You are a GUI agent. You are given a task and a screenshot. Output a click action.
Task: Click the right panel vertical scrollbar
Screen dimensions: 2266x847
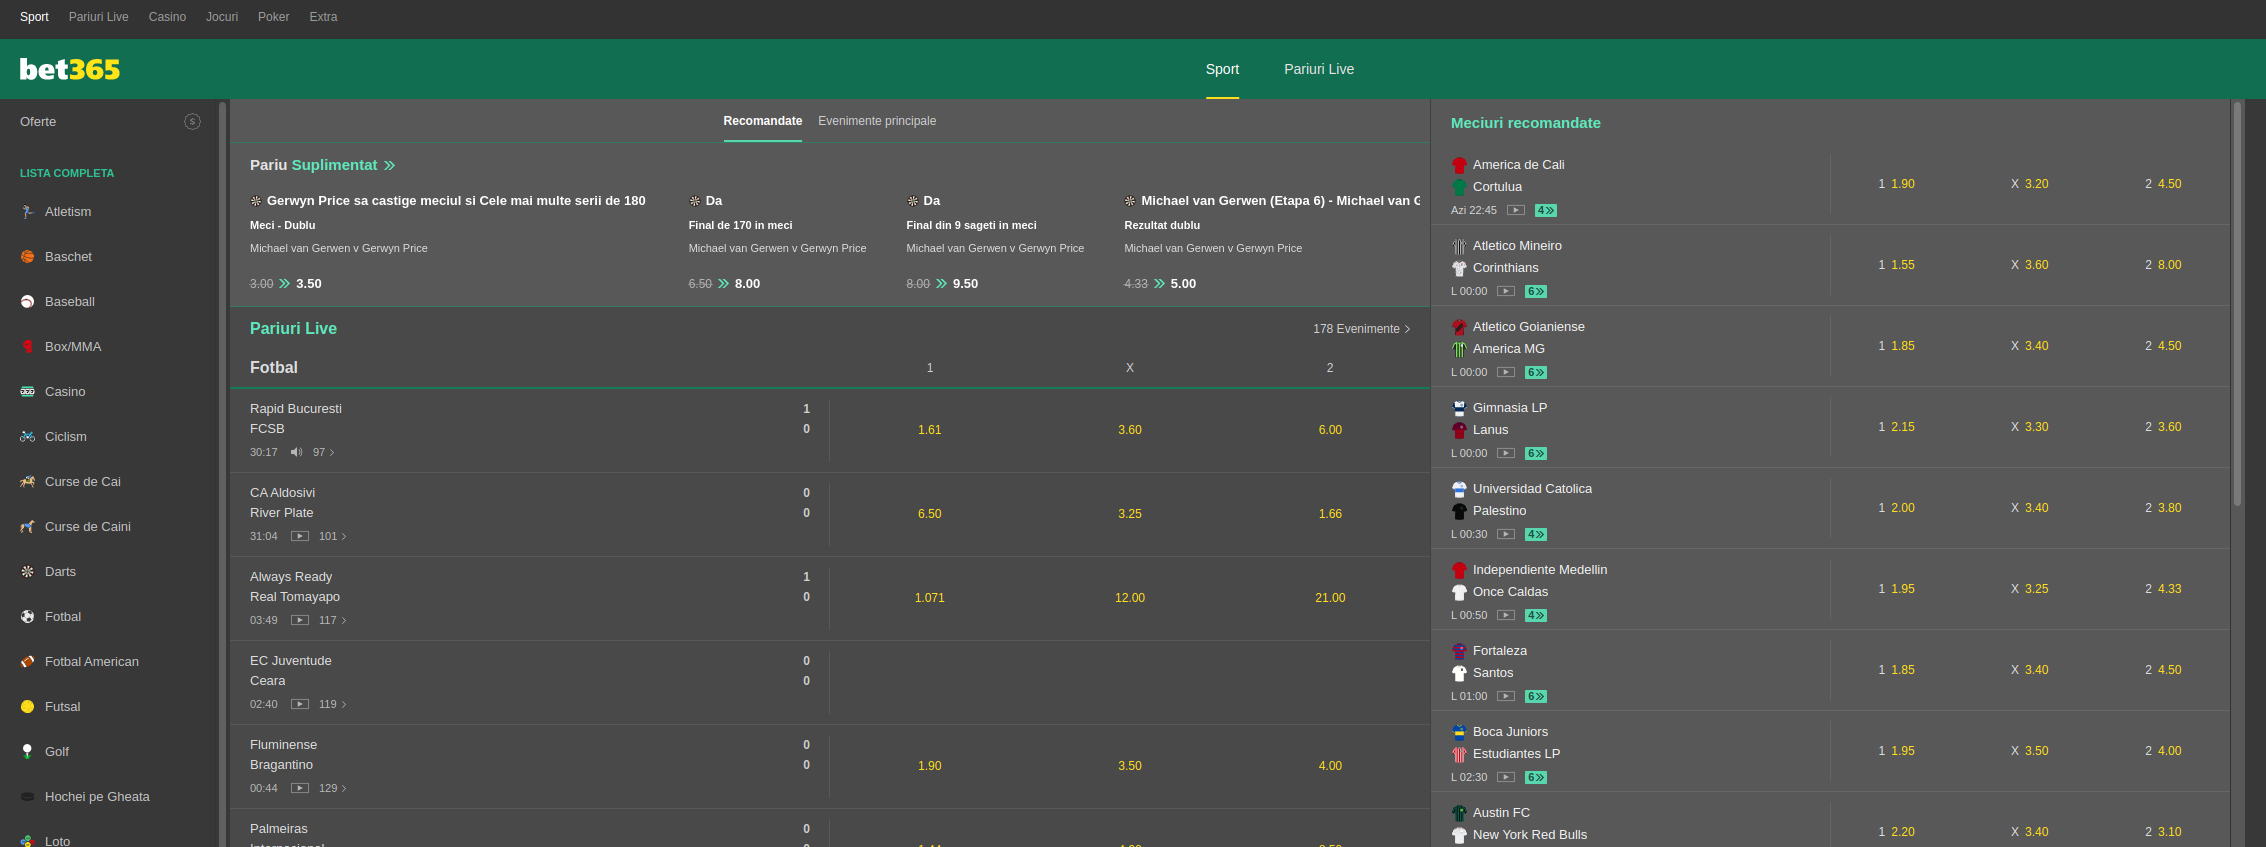(2237, 300)
